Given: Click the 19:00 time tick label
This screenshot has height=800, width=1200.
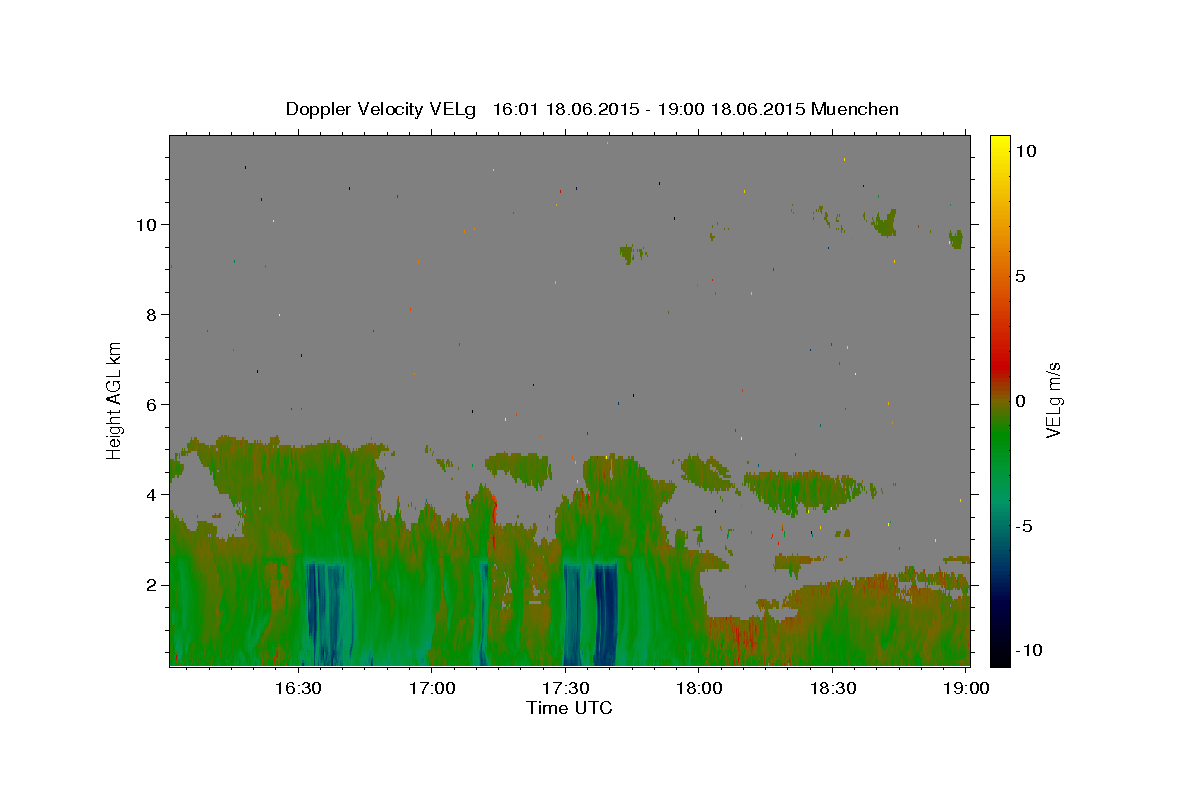Looking at the screenshot, I should point(966,688).
